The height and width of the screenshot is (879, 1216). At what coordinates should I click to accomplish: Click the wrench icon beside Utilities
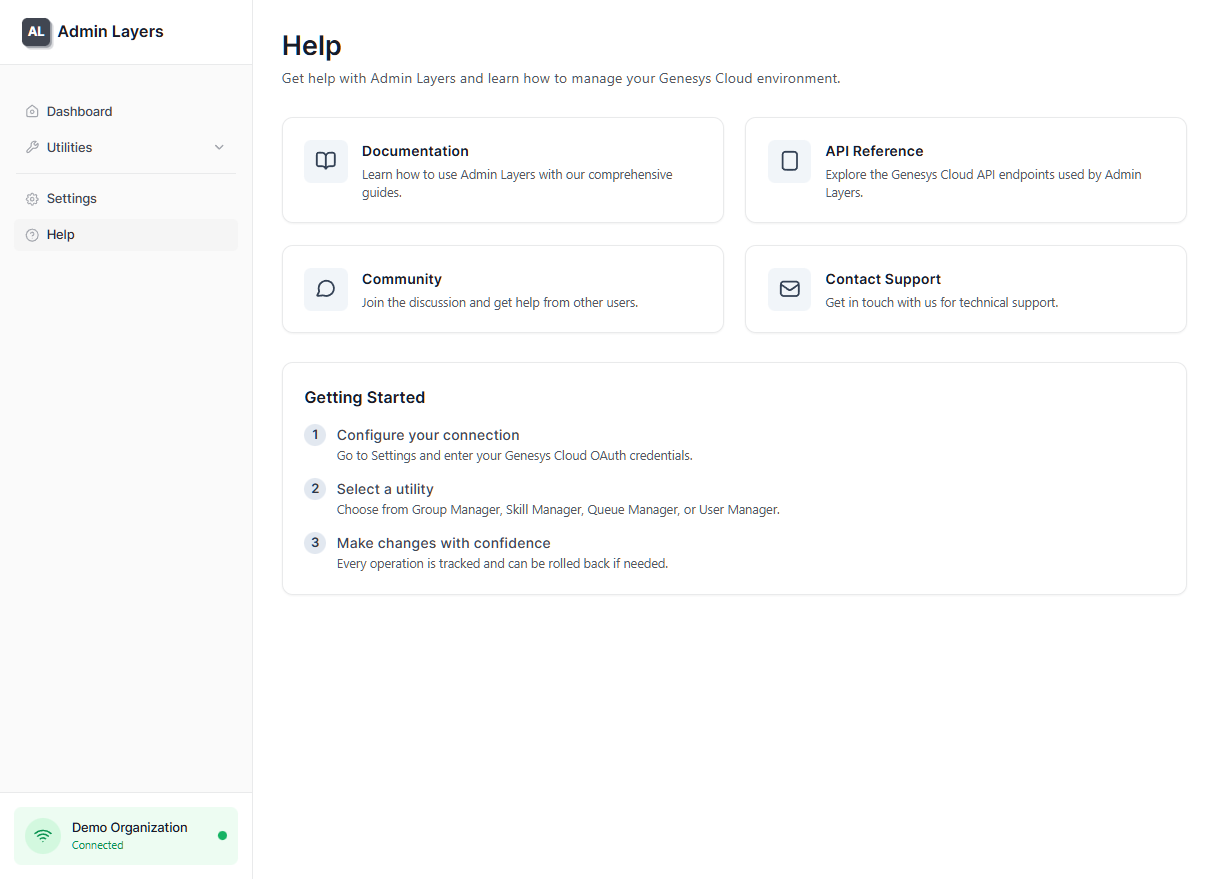click(33, 147)
